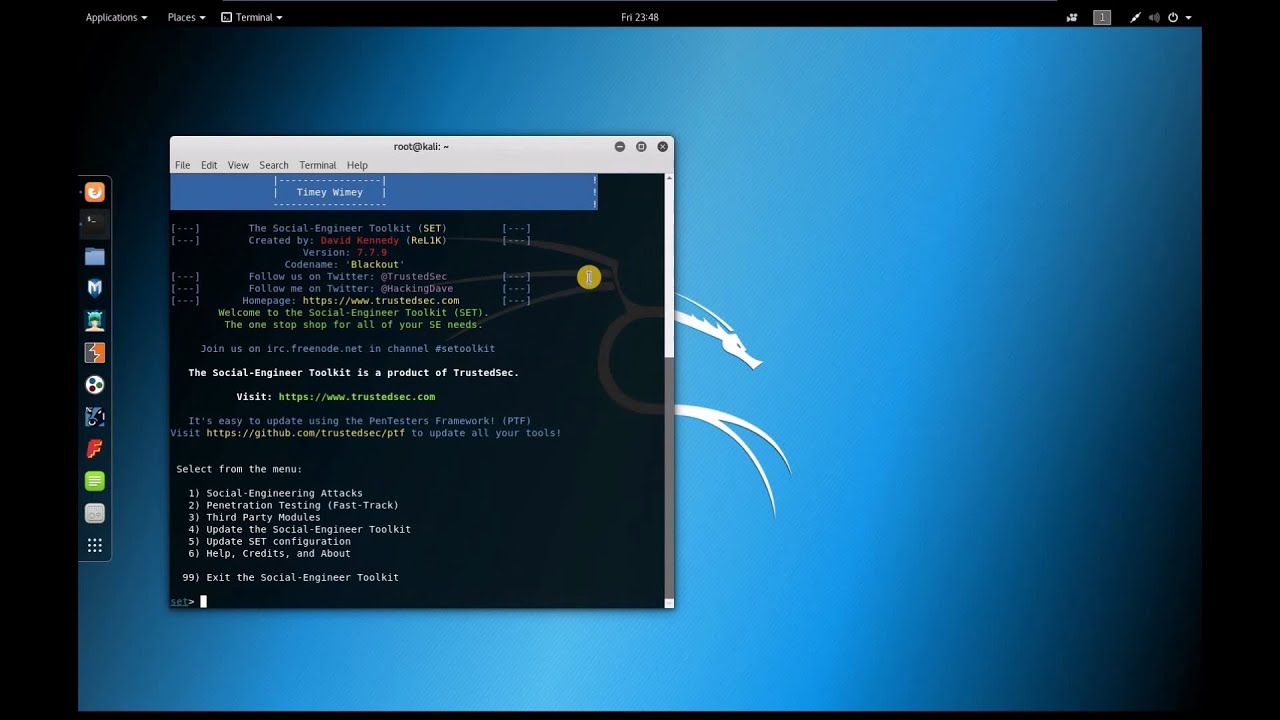The image size is (1280, 720).
Task: Click the '#setoolkit' IRC channel text
Action: [465, 348]
